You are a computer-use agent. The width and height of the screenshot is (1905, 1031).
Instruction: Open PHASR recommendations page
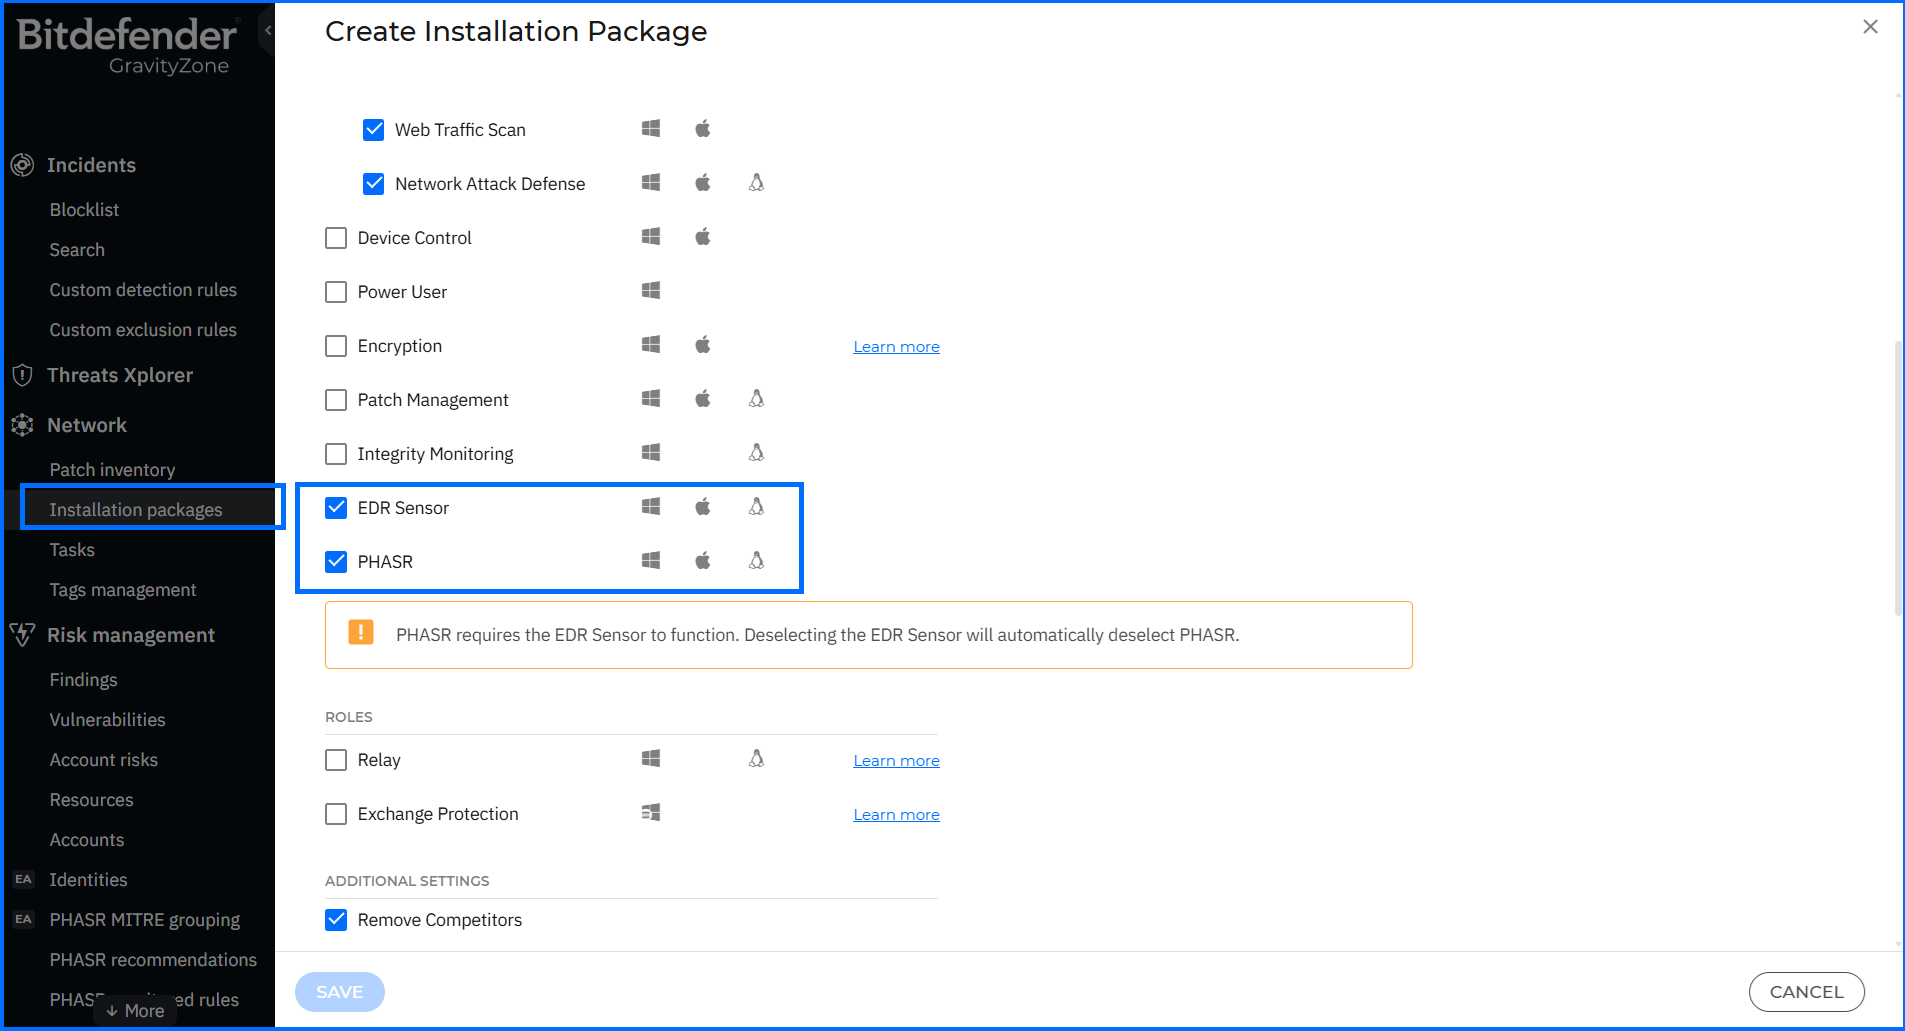(153, 960)
